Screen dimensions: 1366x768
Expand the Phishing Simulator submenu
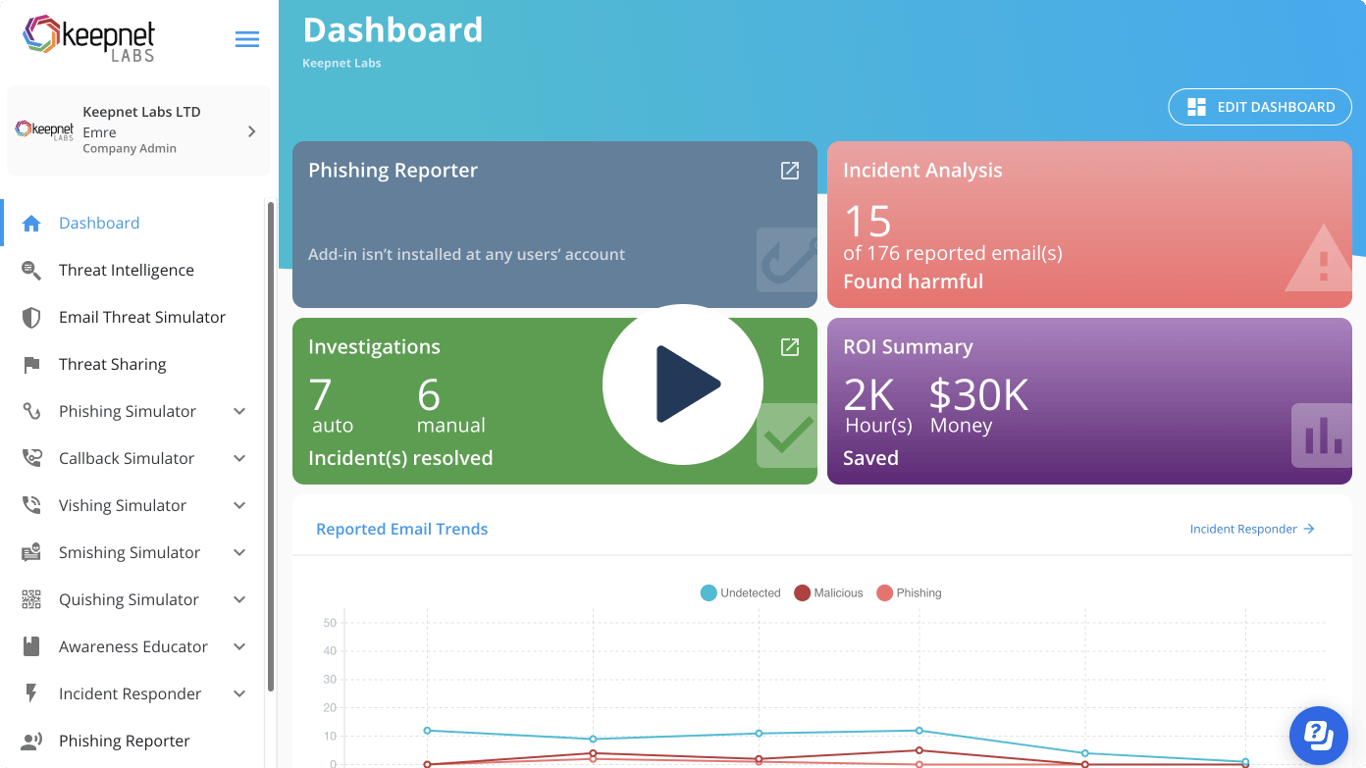pyautogui.click(x=239, y=411)
